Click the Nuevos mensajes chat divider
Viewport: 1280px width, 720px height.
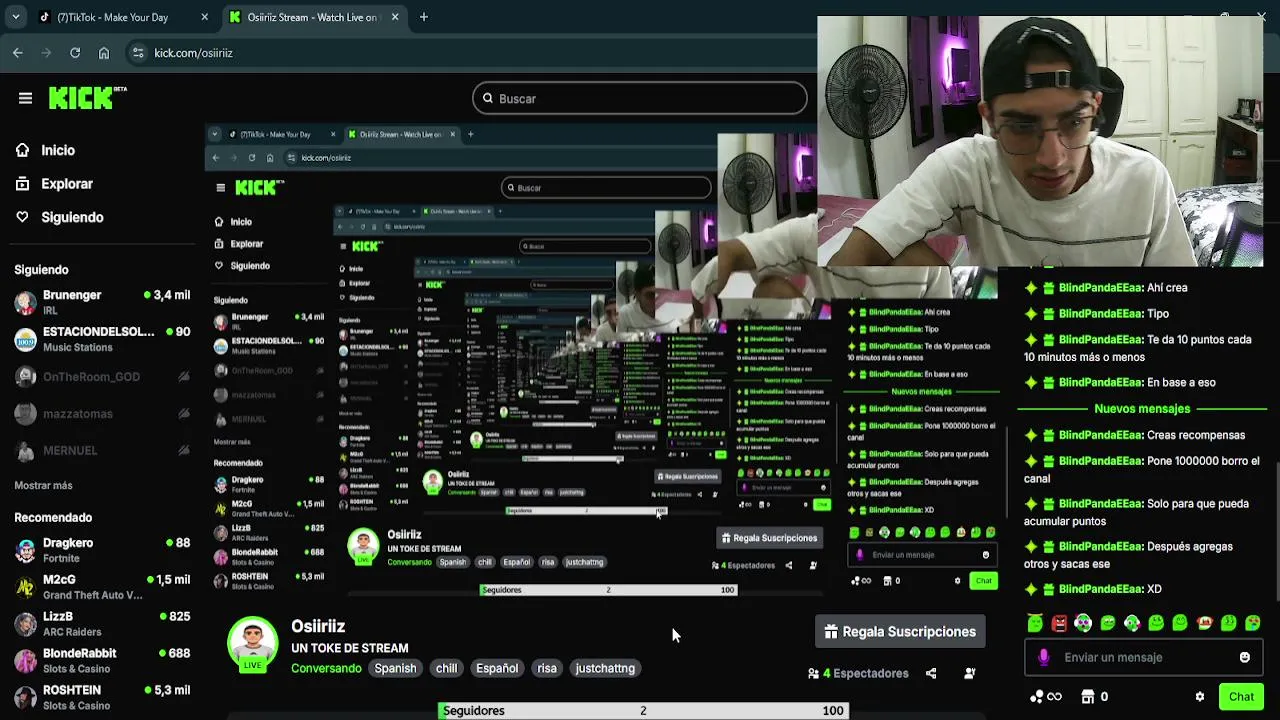click(x=1142, y=409)
